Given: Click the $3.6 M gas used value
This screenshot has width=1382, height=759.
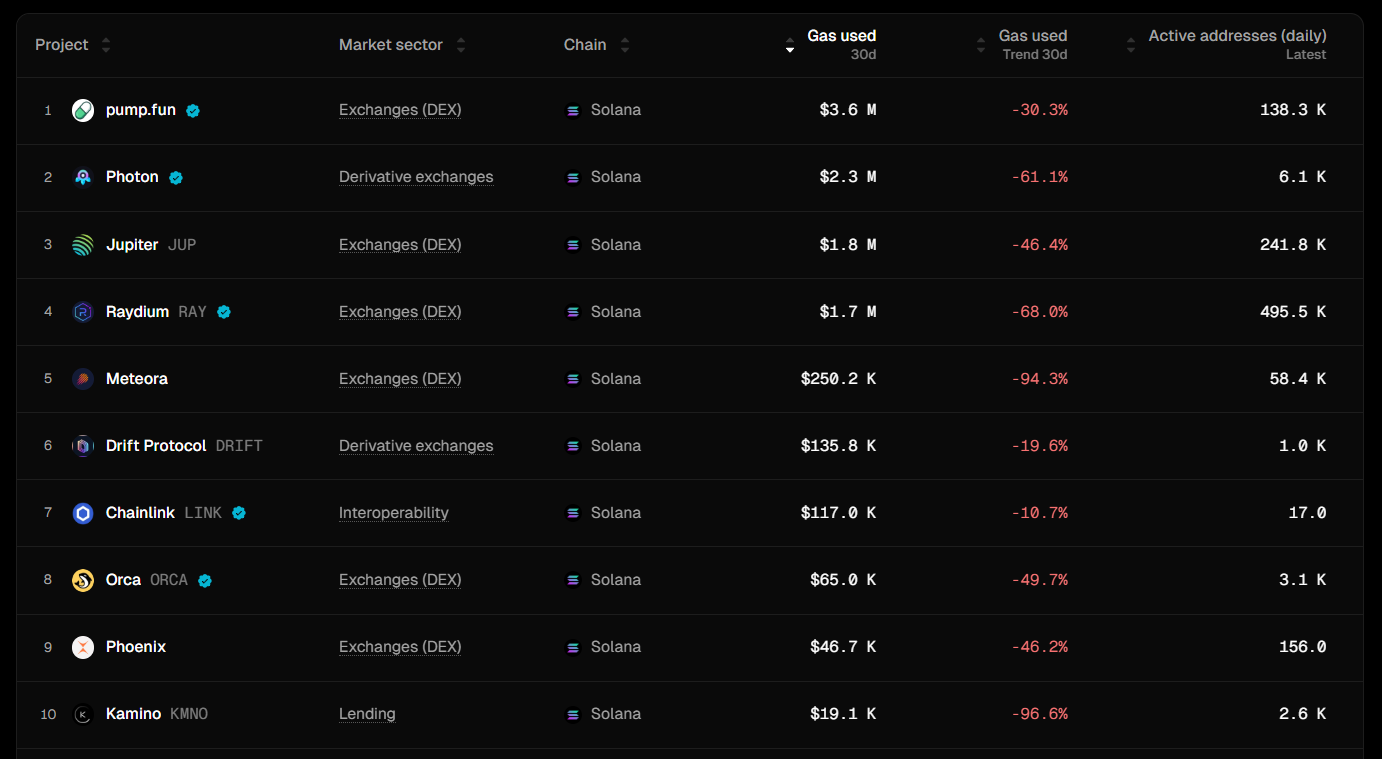Looking at the screenshot, I should (848, 110).
